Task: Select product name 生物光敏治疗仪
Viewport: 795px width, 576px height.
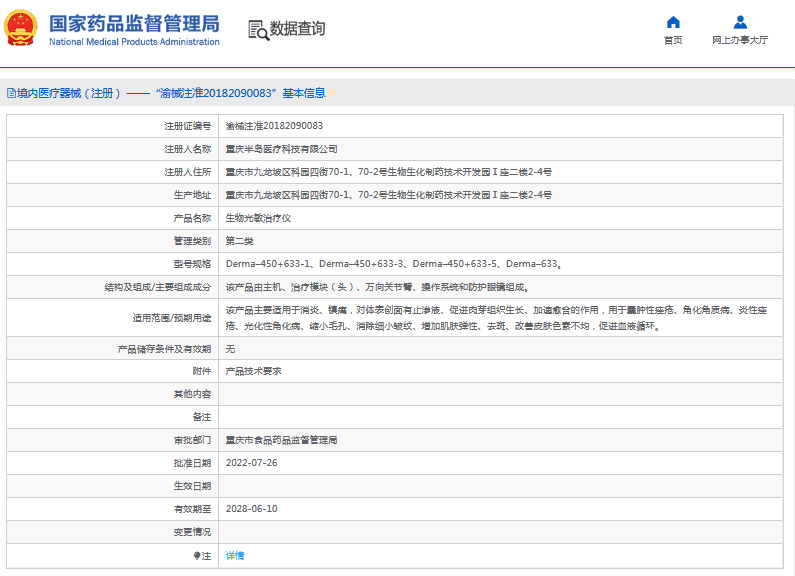Action: (x=258, y=218)
